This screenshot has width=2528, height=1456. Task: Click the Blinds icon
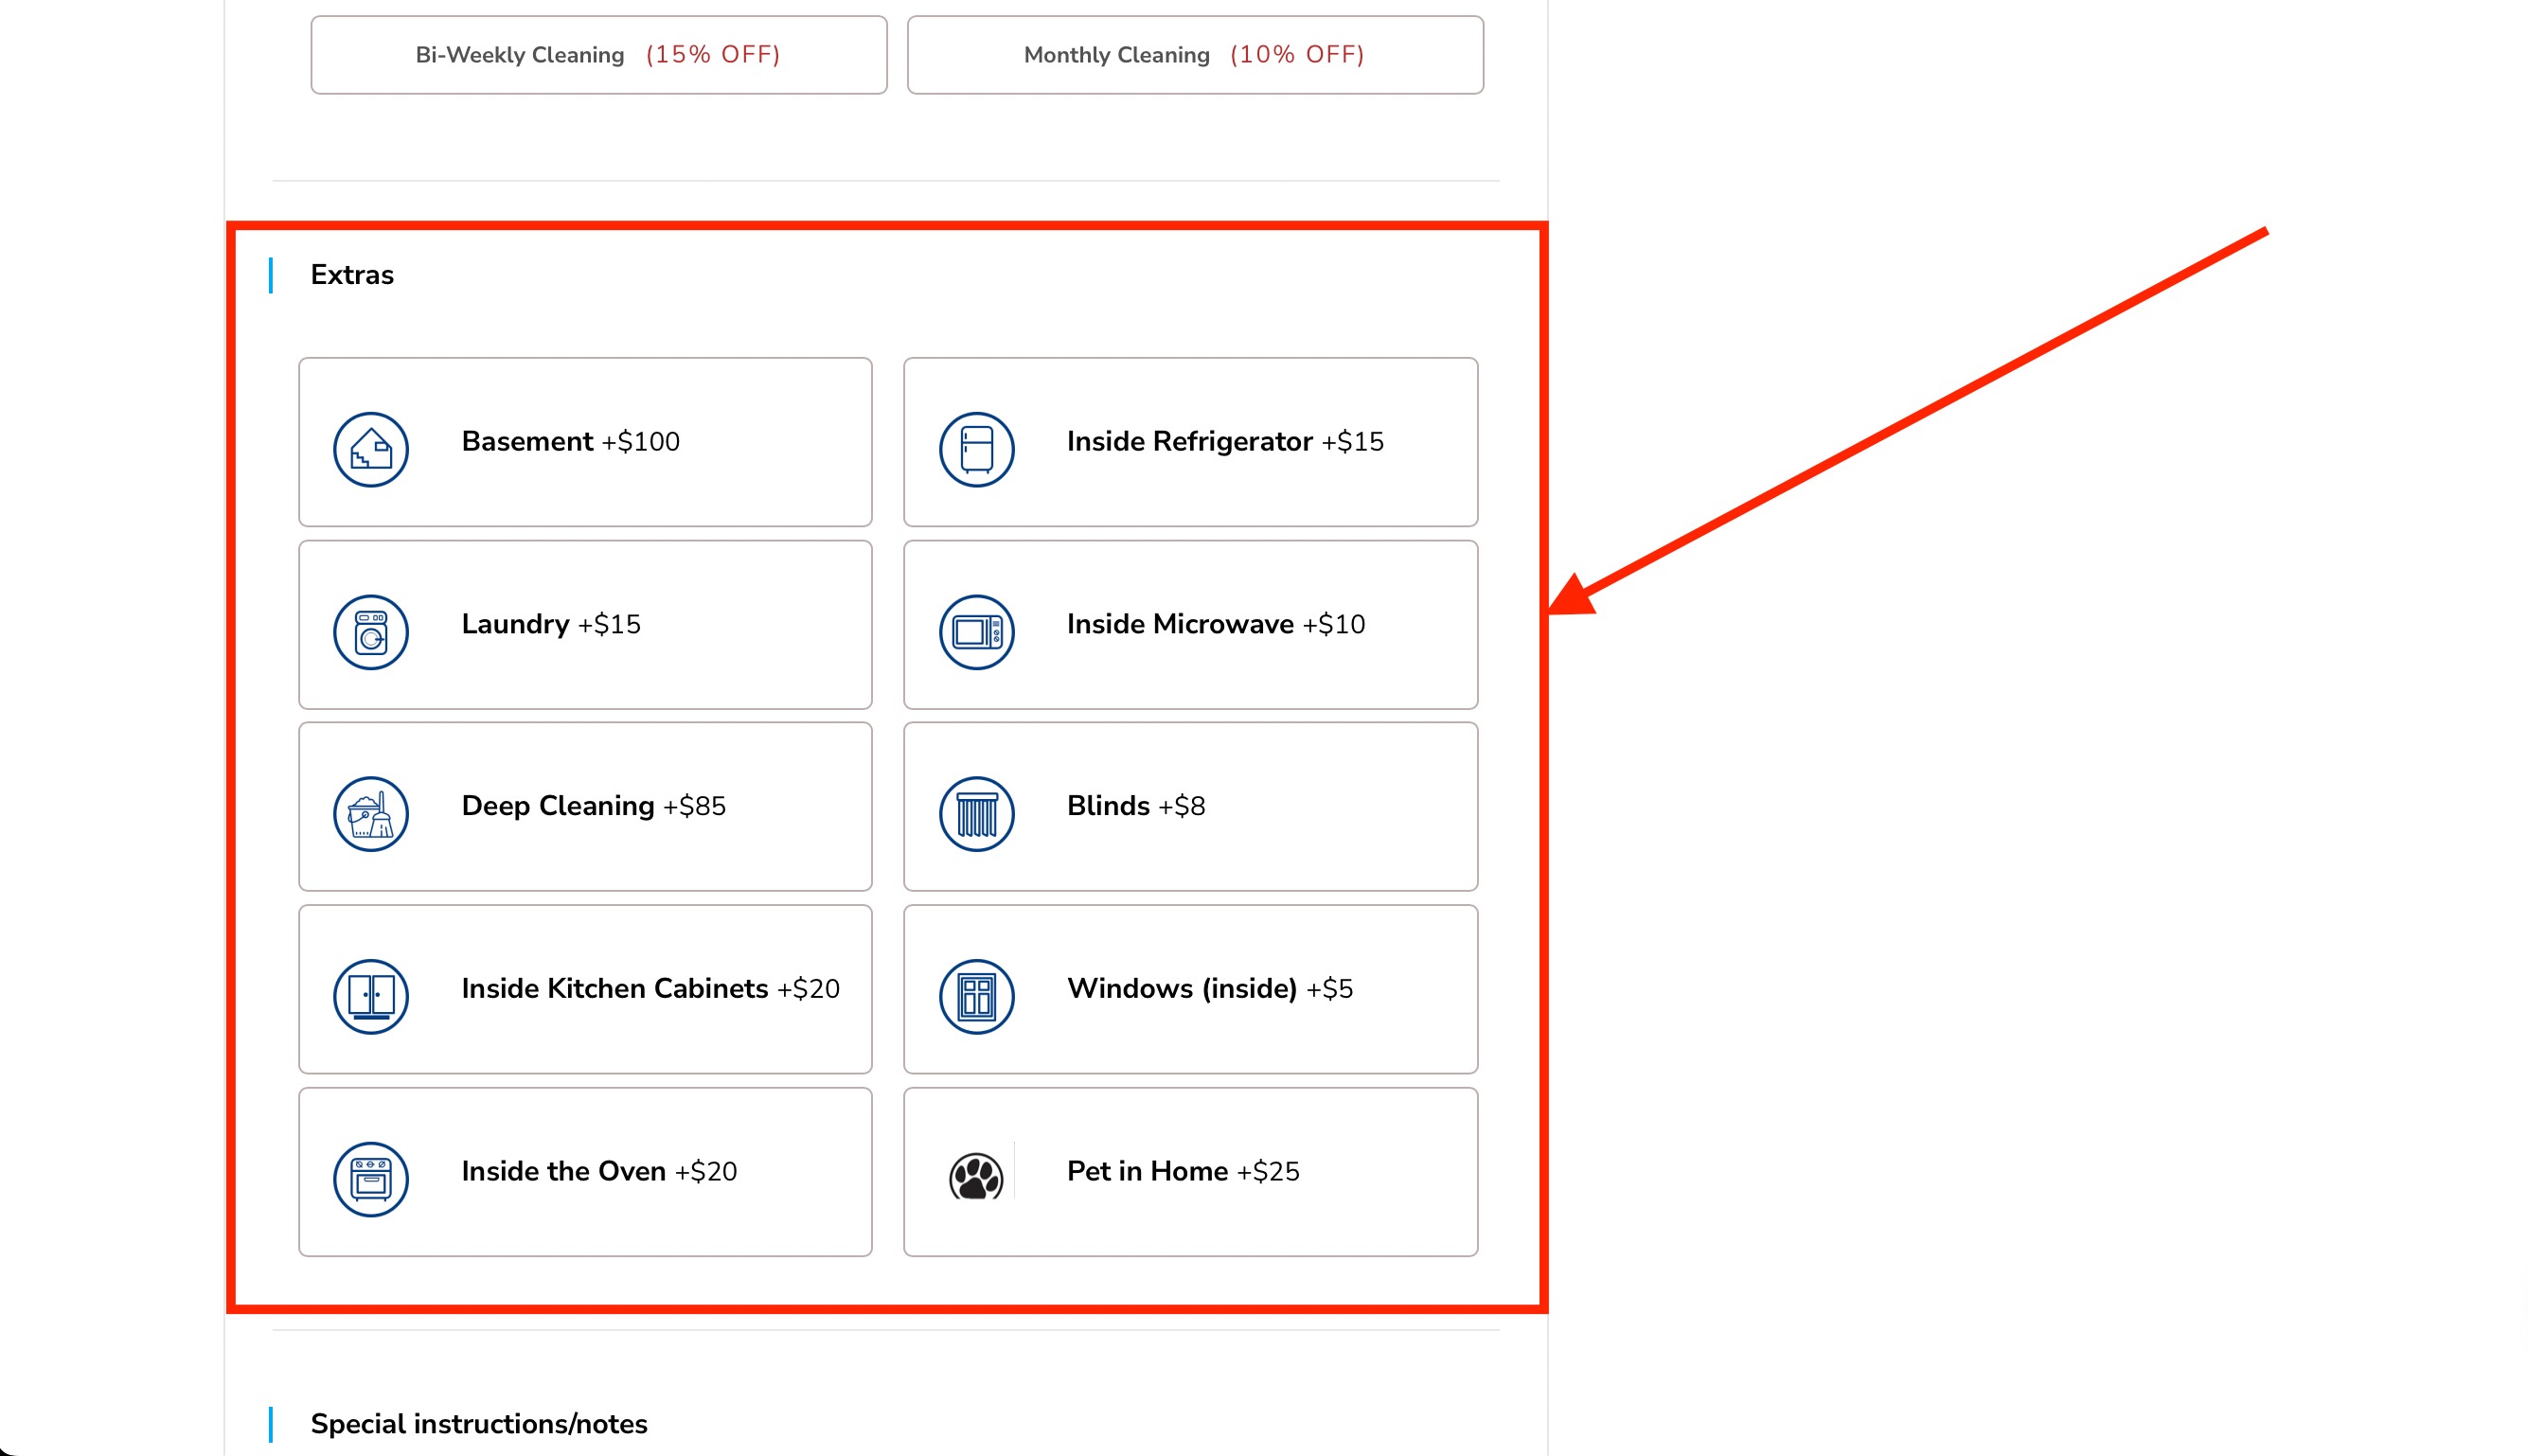click(x=976, y=814)
